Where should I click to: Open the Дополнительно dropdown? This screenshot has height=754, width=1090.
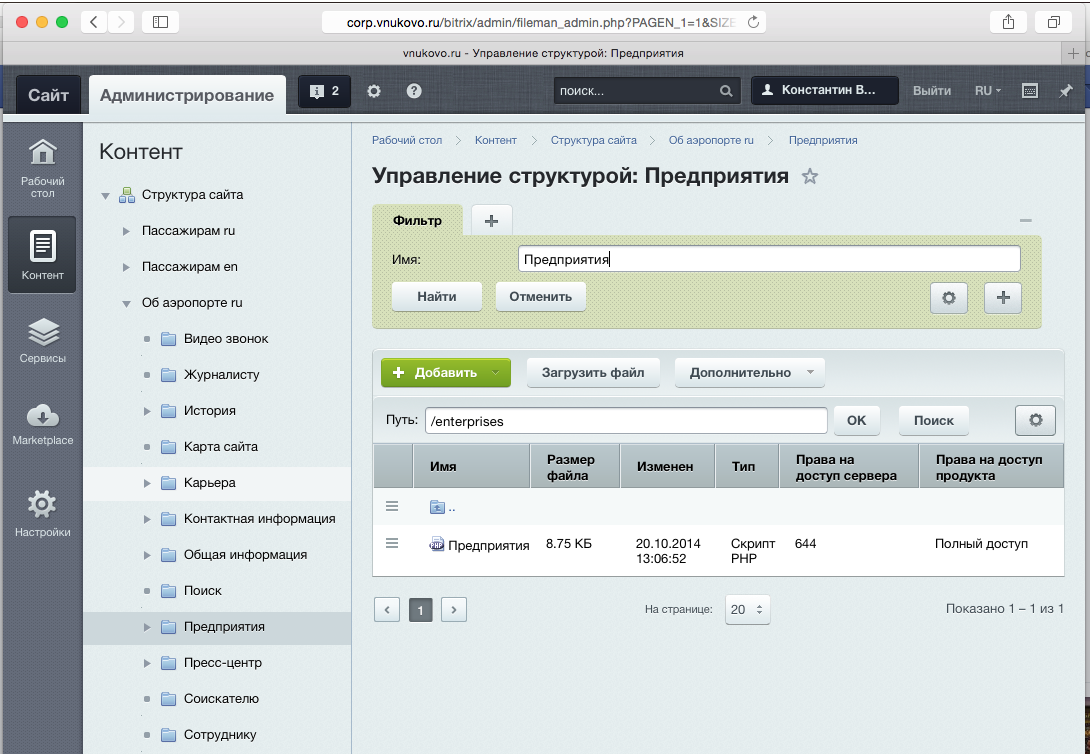749,372
